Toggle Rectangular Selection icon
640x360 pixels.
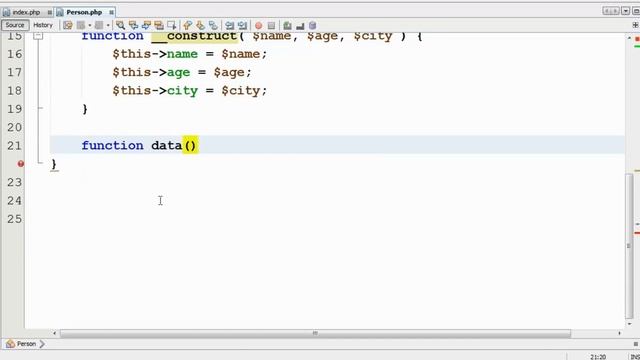[172, 25]
